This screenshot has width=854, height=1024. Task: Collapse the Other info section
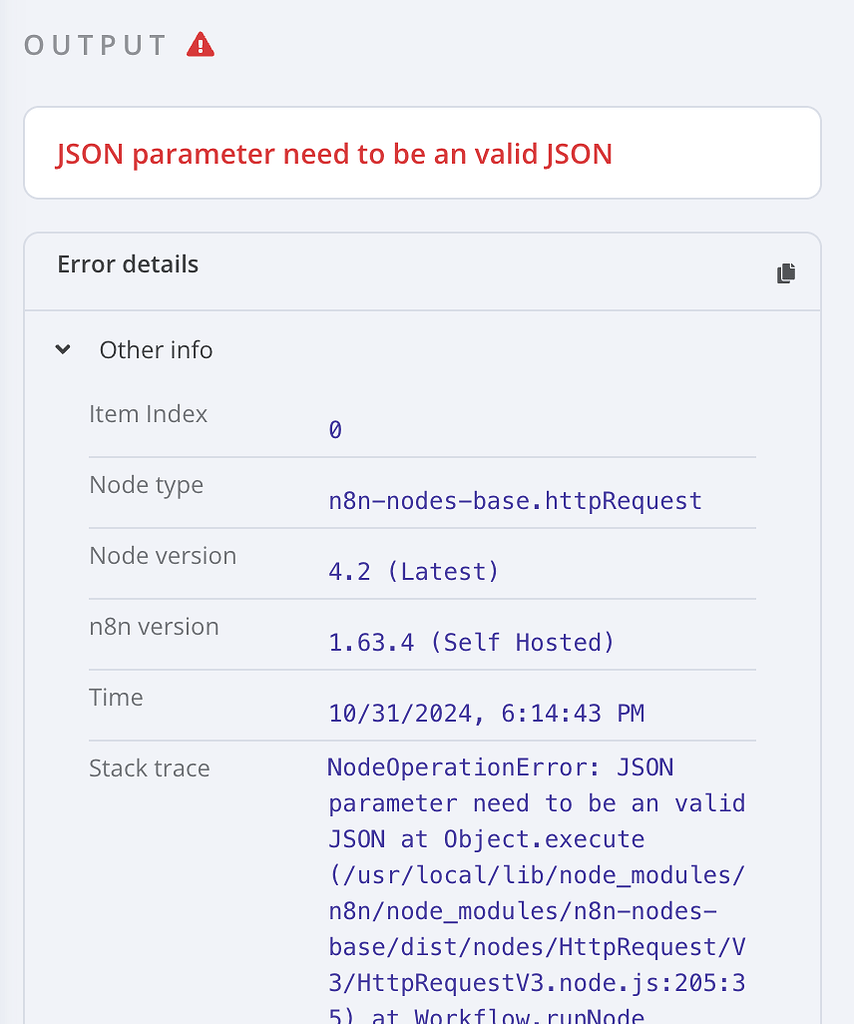62,349
